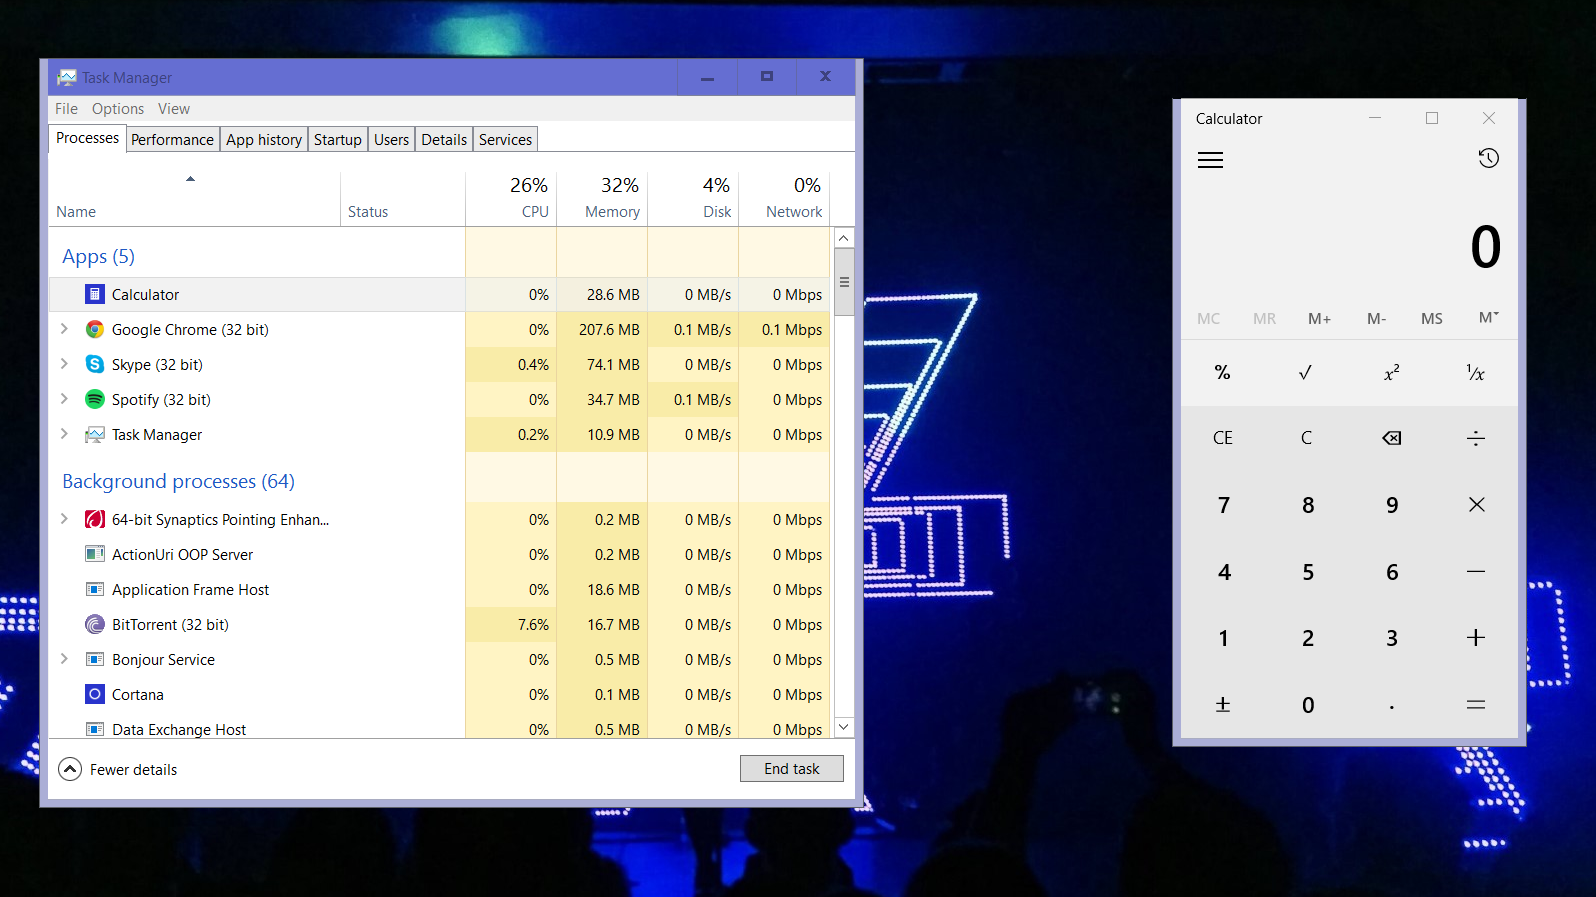Click the Cortana icon in process list
The image size is (1596, 897).
[x=95, y=694]
